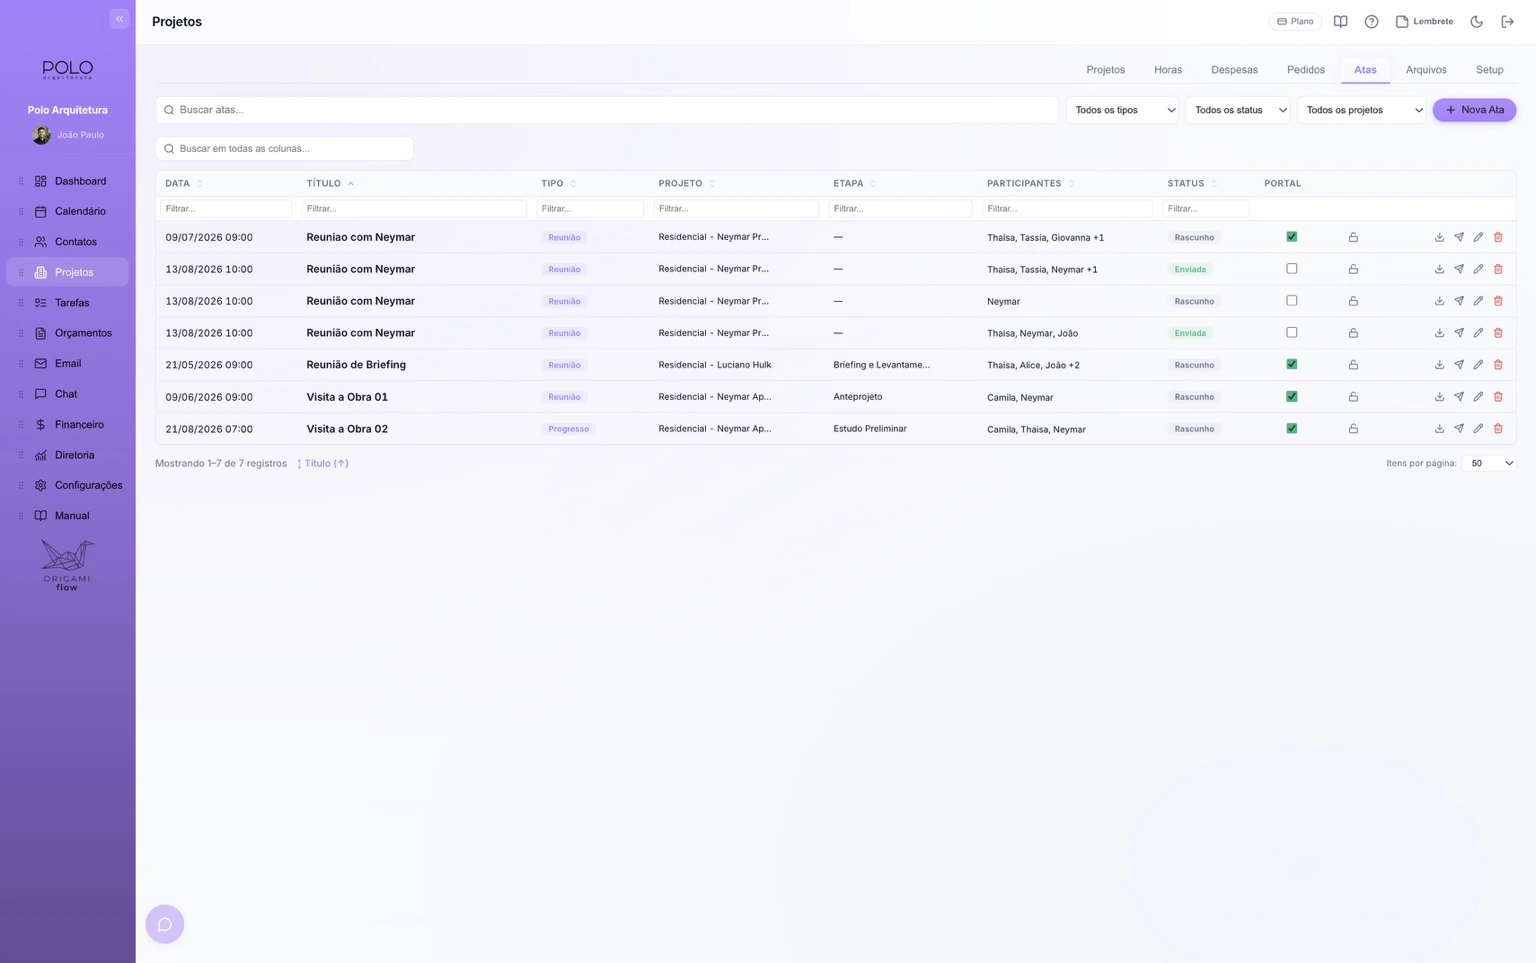Open the Lembrete button in the top bar
Screen dimensions: 1536x963
click(1424, 21)
